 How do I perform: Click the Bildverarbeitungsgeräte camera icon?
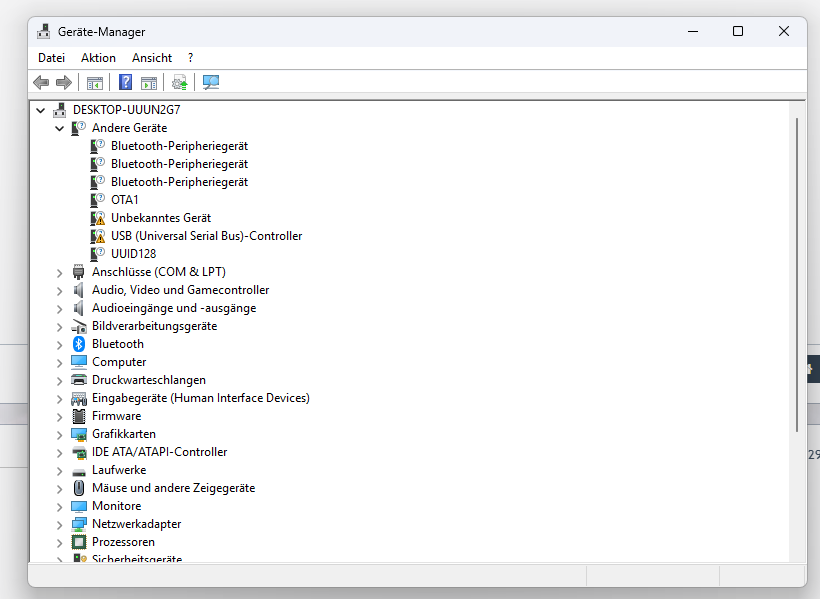[79, 326]
